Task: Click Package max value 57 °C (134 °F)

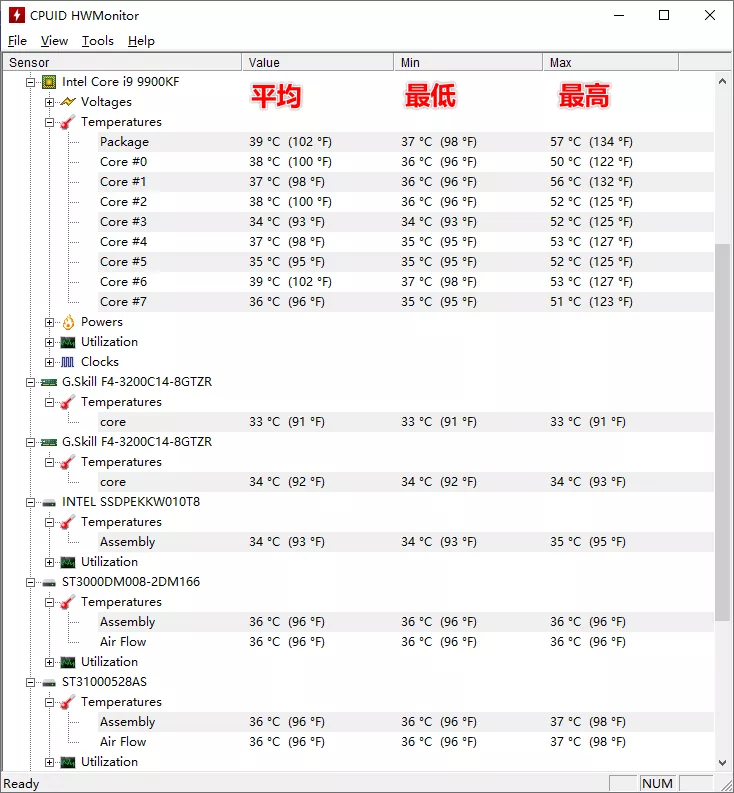Action: click(x=591, y=142)
